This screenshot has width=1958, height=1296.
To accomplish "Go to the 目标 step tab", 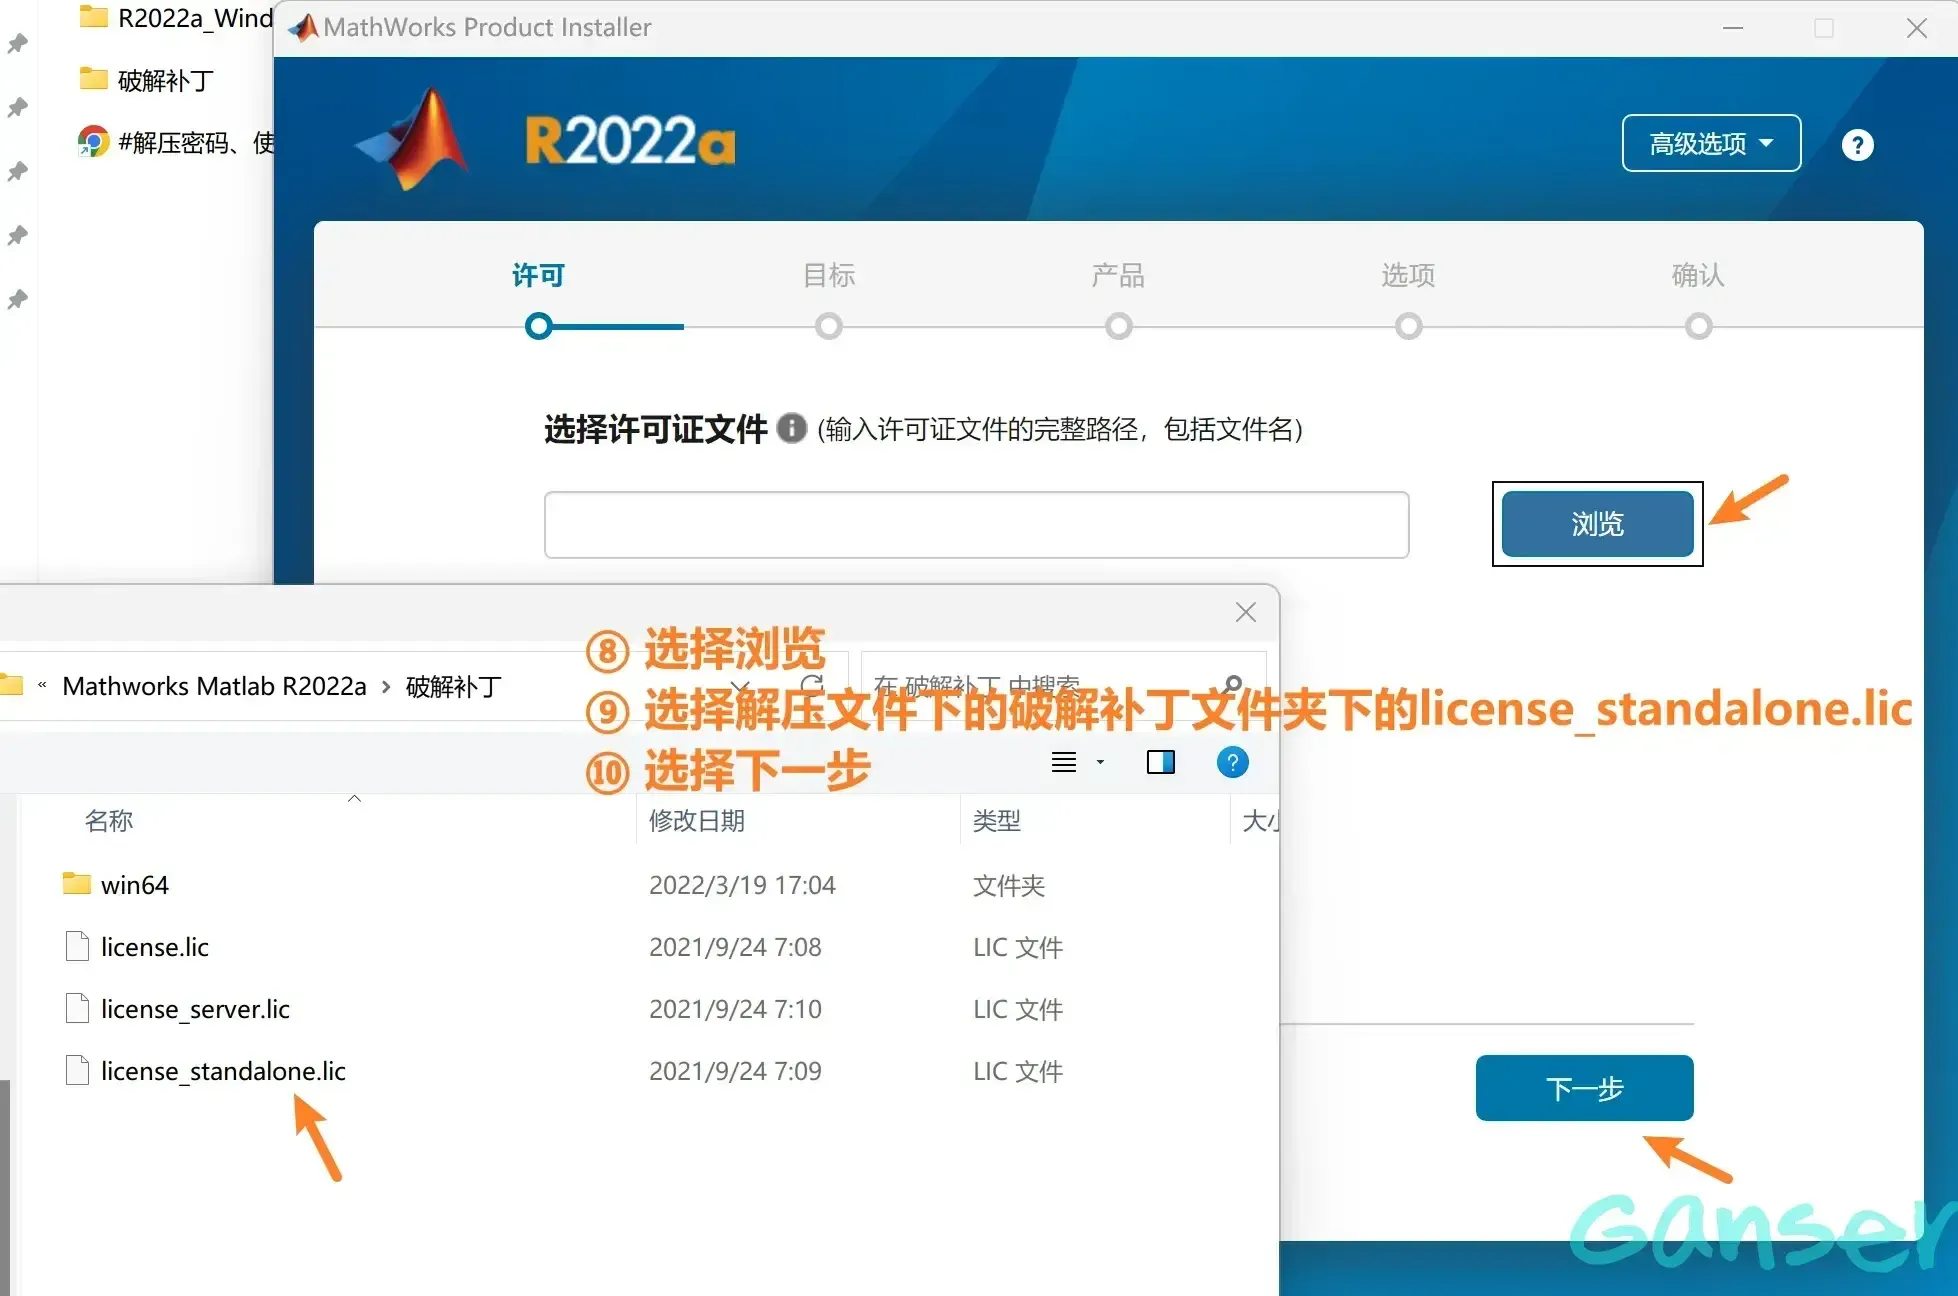I will [x=828, y=275].
